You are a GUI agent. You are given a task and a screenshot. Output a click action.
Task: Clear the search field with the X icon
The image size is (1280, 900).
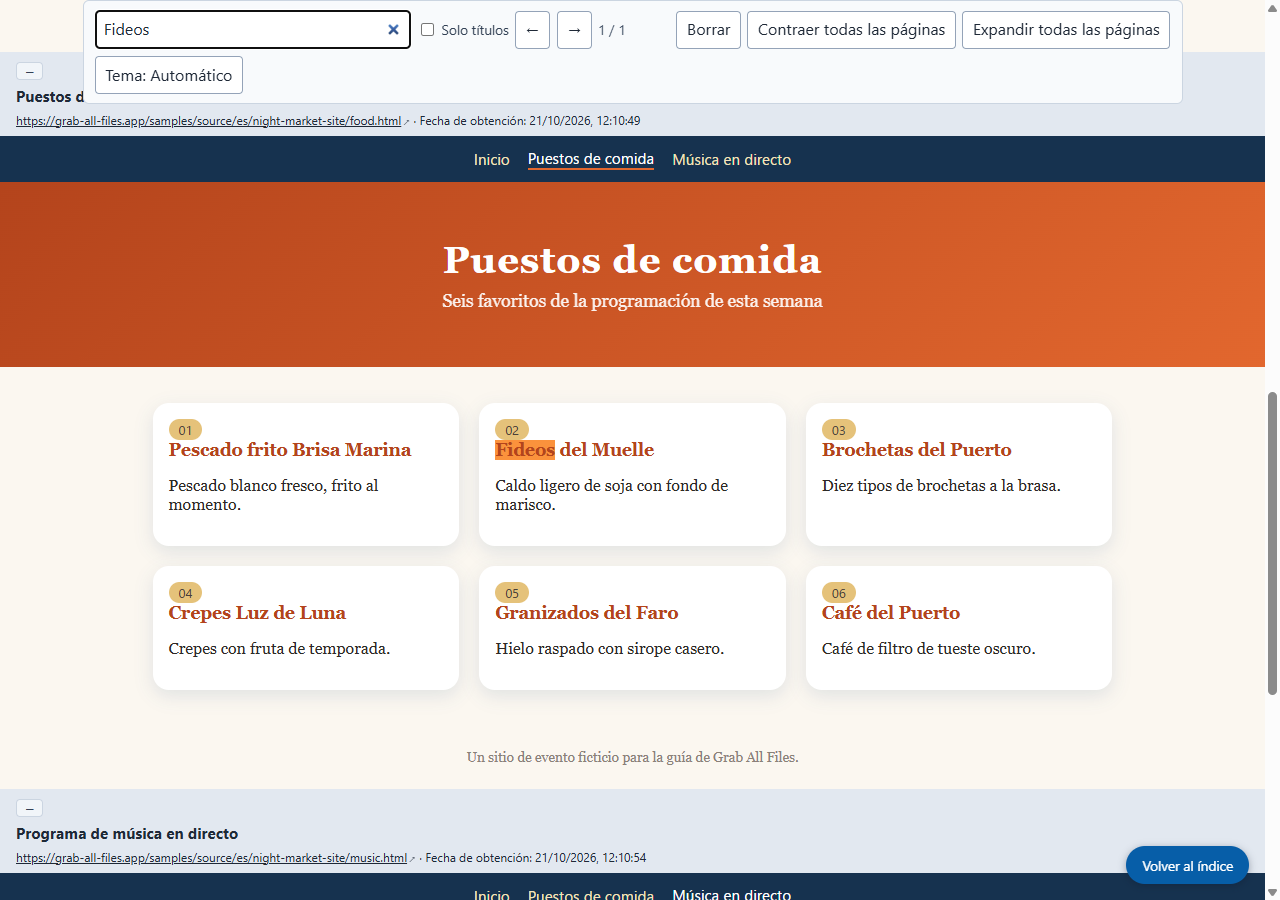[393, 30]
